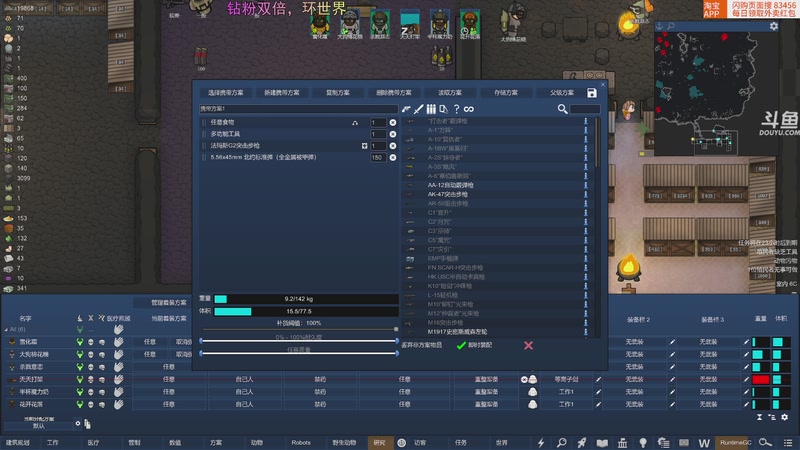Click the circle icon next to 研究
The height and width of the screenshot is (450, 800).
[402, 443]
